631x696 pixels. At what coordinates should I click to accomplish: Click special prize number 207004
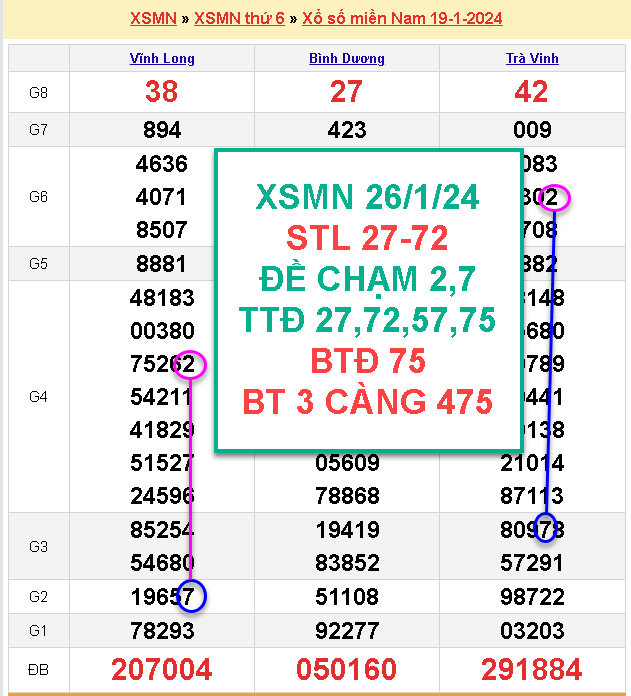[x=162, y=669]
